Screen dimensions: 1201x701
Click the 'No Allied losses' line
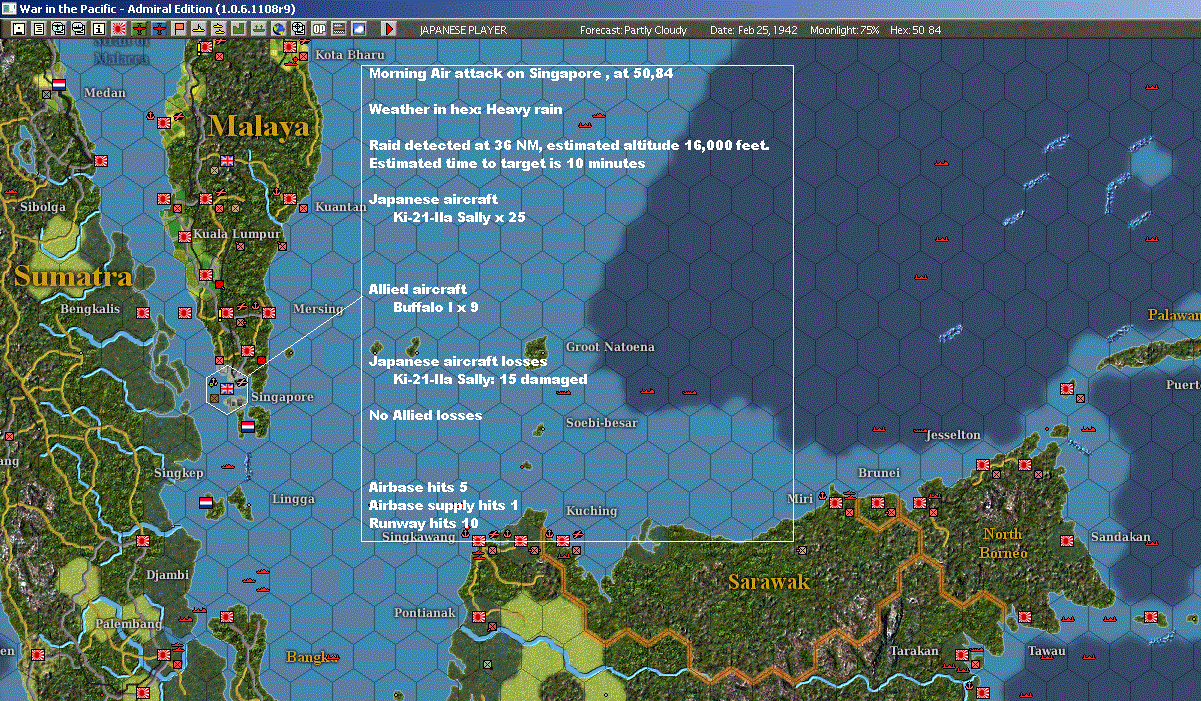tap(425, 415)
